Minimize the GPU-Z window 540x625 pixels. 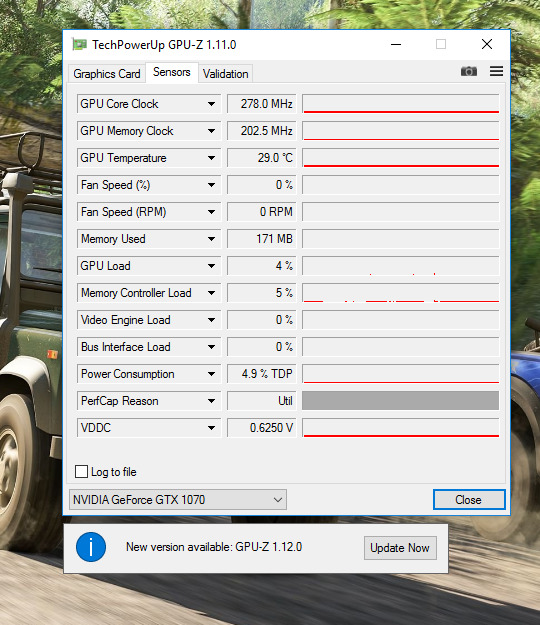396,44
